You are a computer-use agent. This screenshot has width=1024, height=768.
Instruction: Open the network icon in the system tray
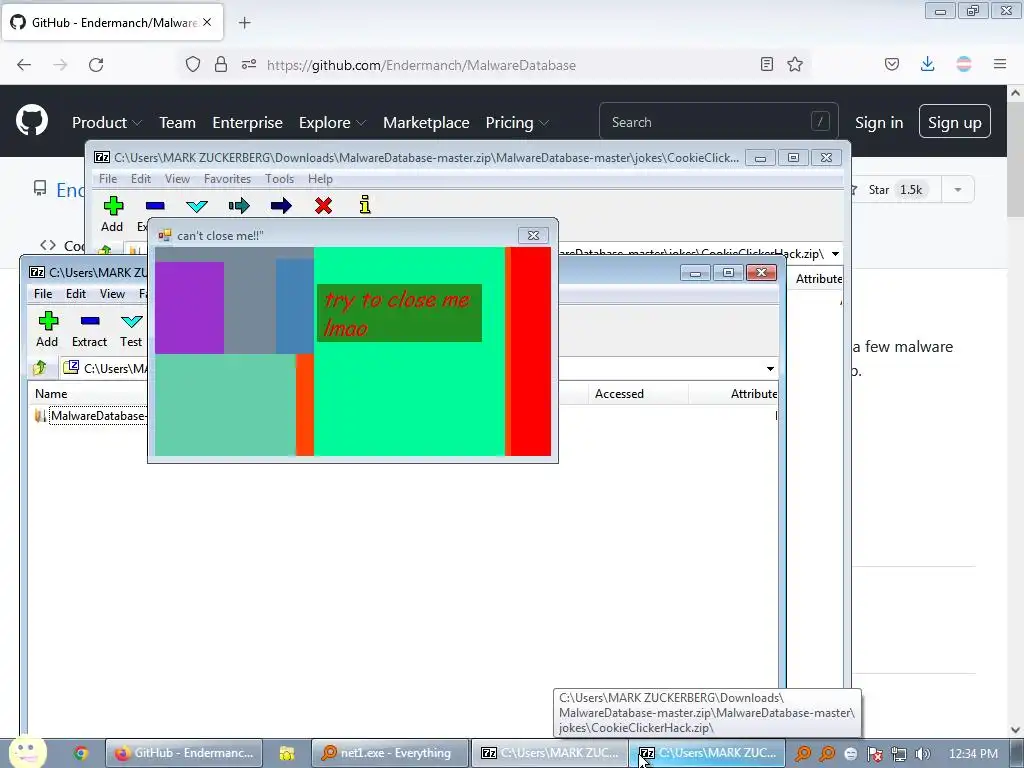click(x=899, y=754)
